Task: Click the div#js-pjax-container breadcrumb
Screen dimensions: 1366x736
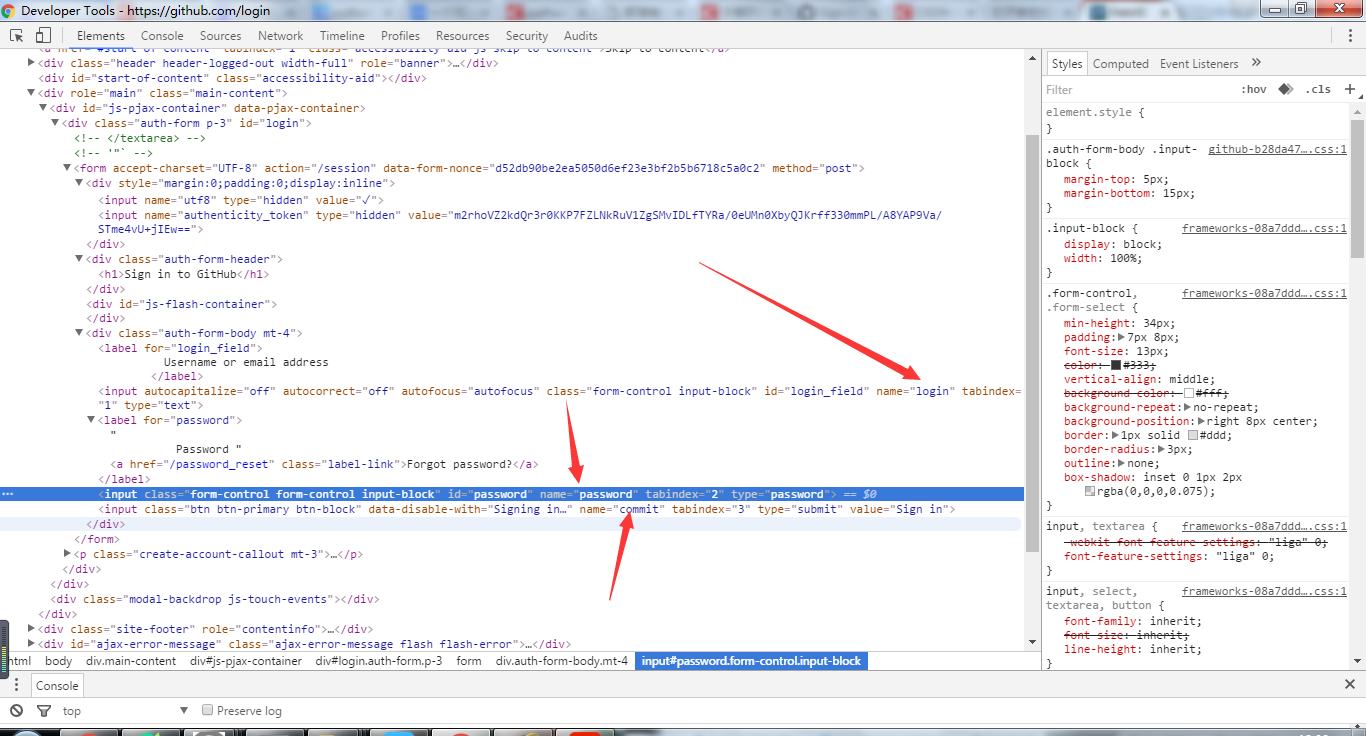Action: coord(246,661)
